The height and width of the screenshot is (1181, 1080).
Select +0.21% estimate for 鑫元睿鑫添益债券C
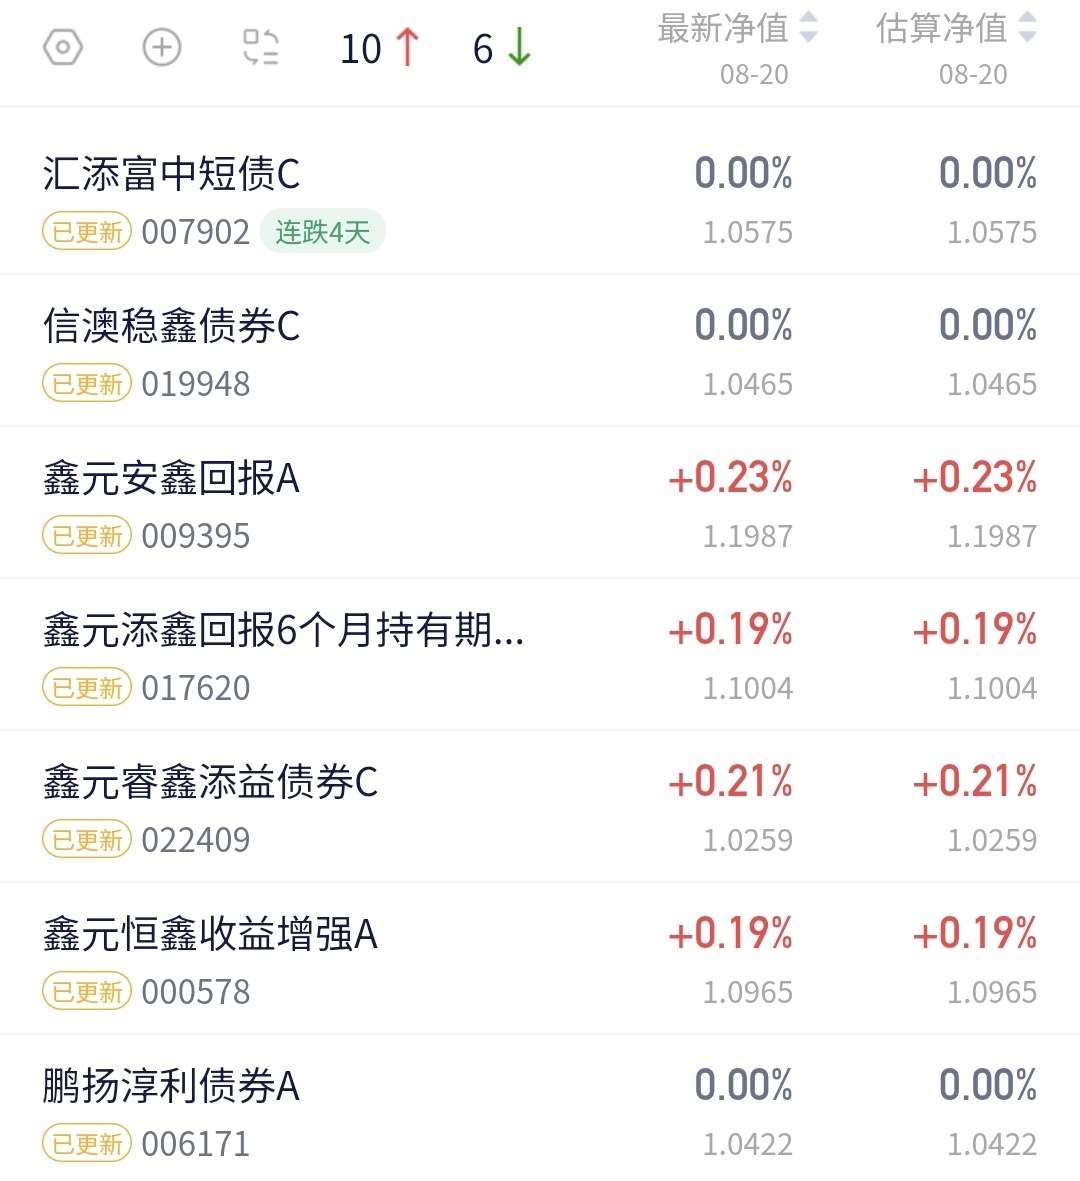(975, 781)
